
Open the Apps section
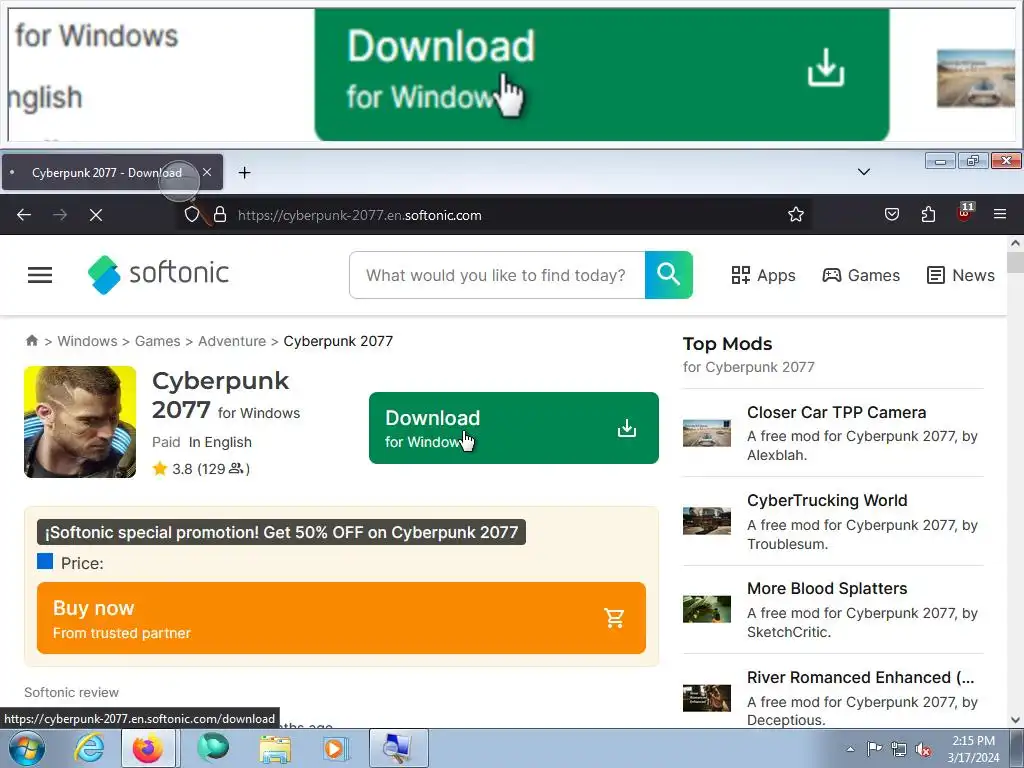(763, 275)
